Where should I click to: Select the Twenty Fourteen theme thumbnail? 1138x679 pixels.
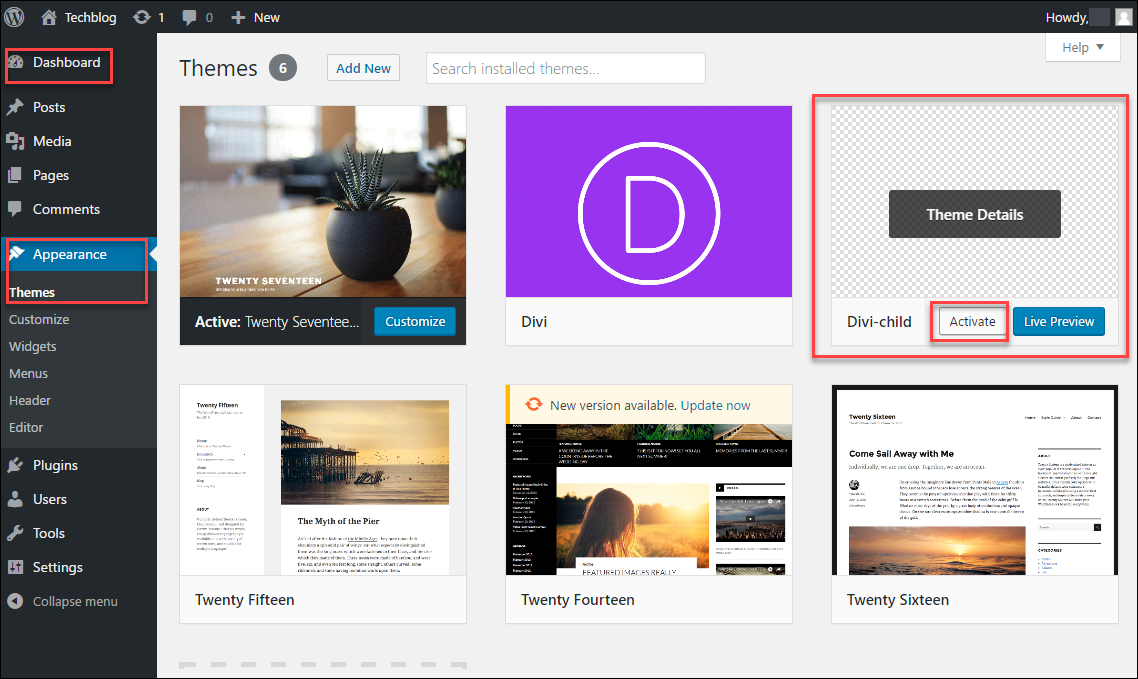click(x=649, y=500)
